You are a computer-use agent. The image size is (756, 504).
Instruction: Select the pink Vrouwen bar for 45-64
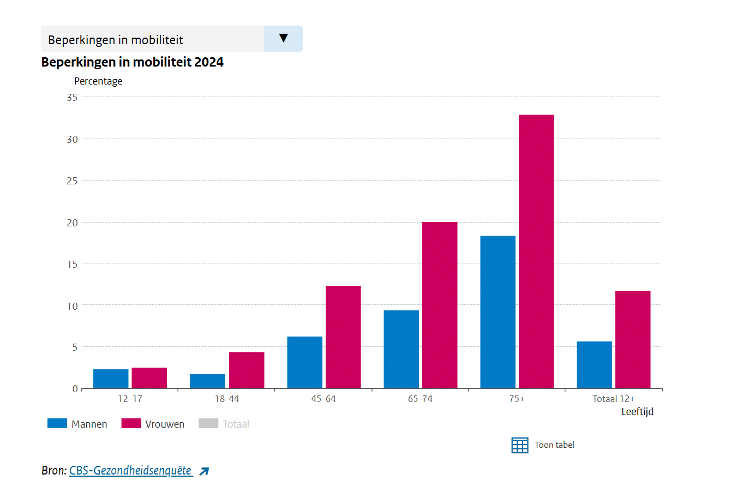pyautogui.click(x=343, y=337)
